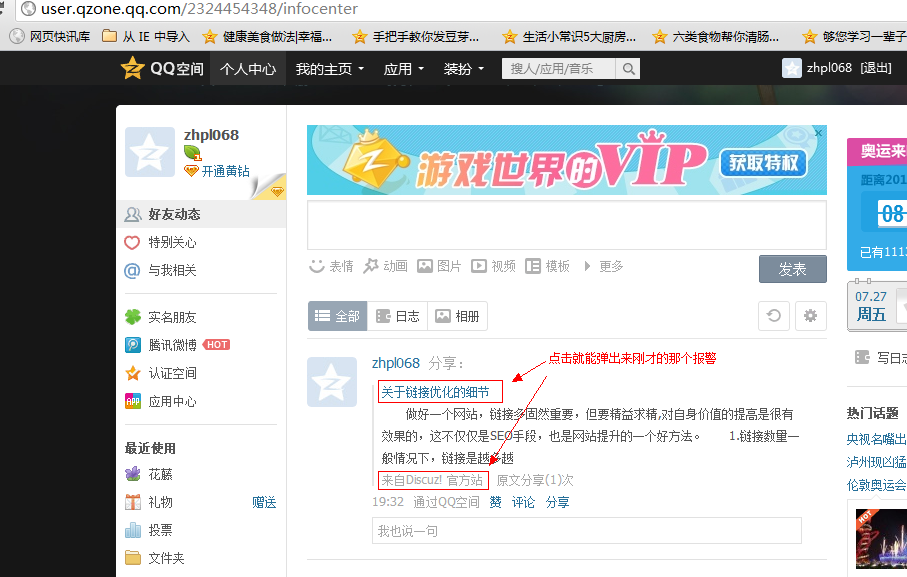907x577 pixels.
Task: Click 分享 share link under post
Action: [x=557, y=502]
